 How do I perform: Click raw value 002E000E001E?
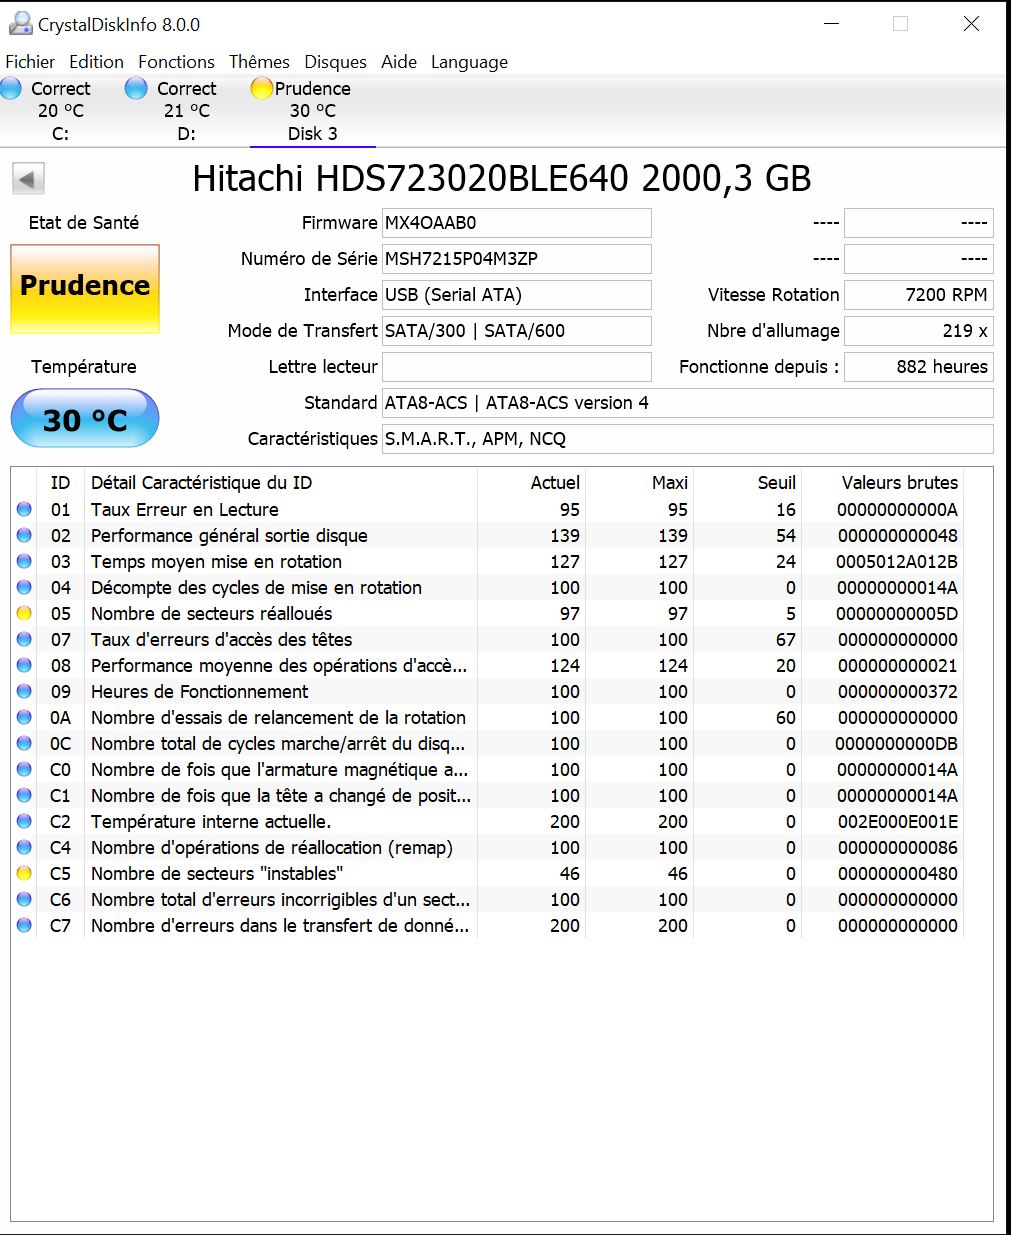[x=898, y=821]
